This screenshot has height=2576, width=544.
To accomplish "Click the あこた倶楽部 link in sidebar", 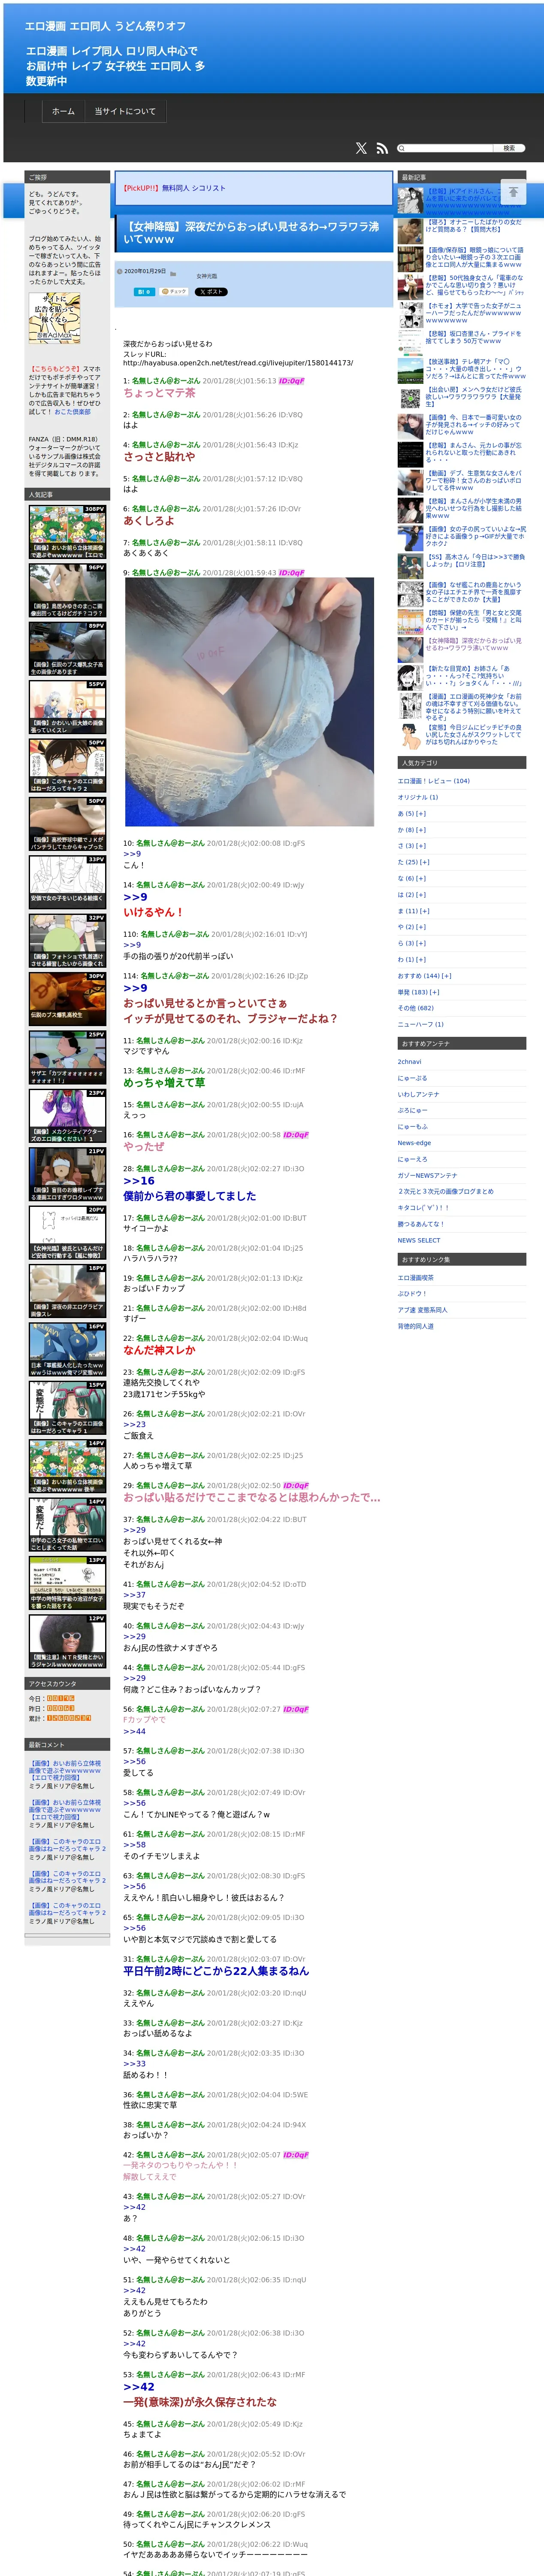I will click(x=73, y=412).
